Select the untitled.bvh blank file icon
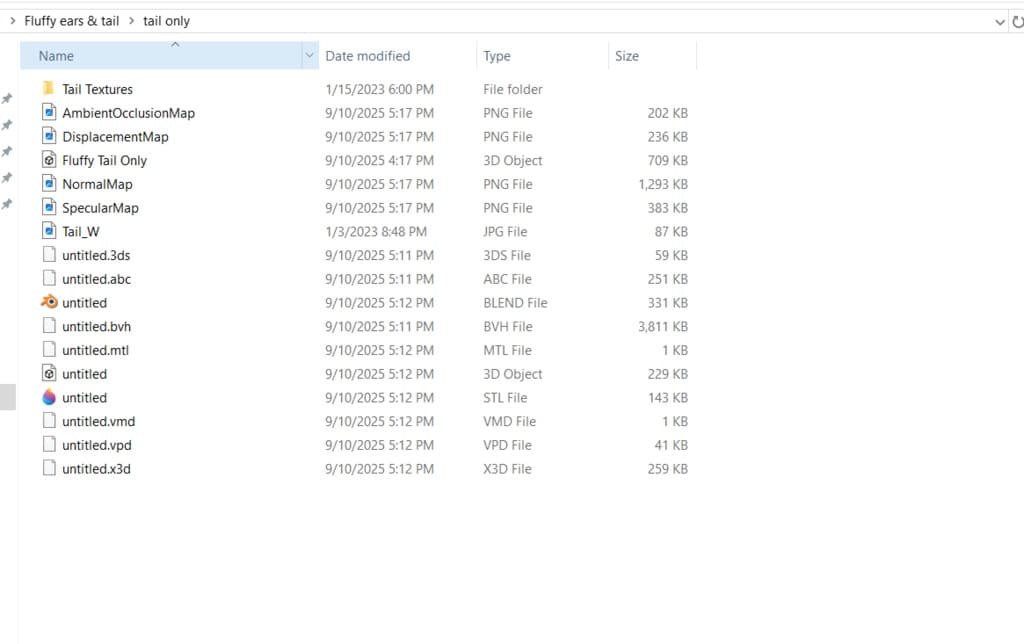 (x=49, y=325)
